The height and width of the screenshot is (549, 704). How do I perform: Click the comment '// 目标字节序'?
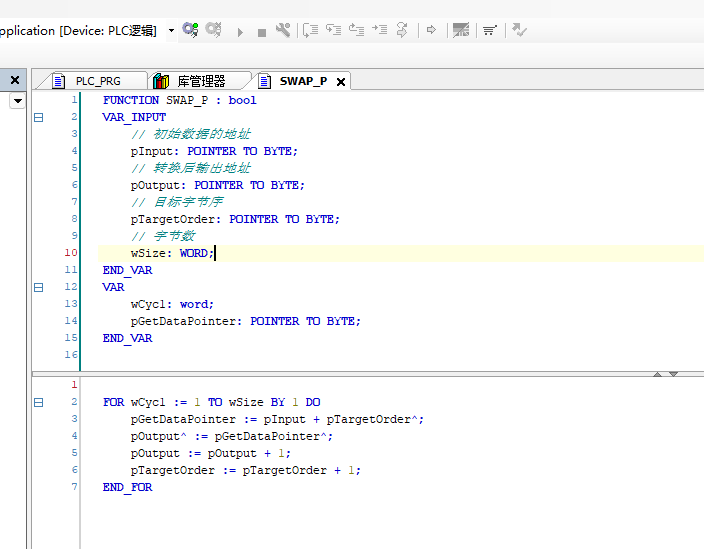point(177,202)
